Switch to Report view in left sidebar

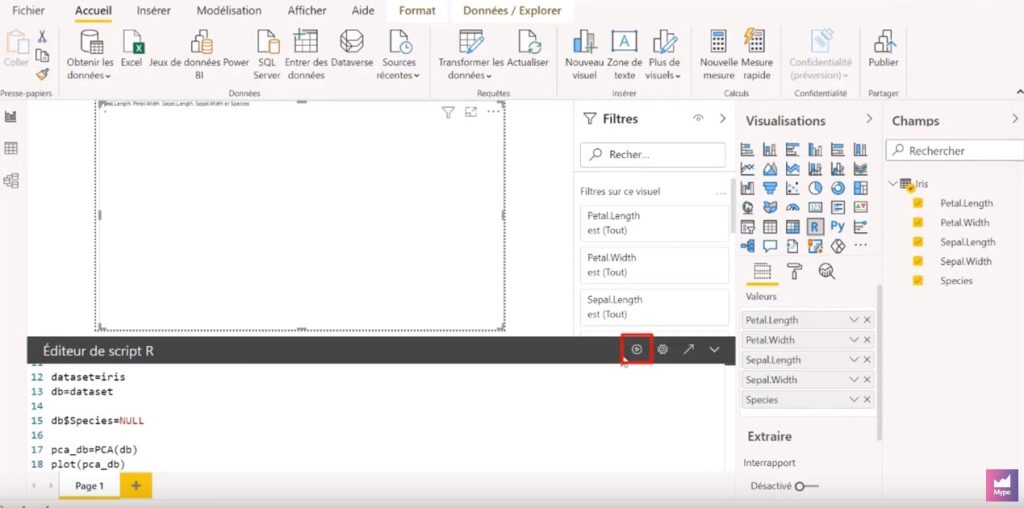point(11,117)
